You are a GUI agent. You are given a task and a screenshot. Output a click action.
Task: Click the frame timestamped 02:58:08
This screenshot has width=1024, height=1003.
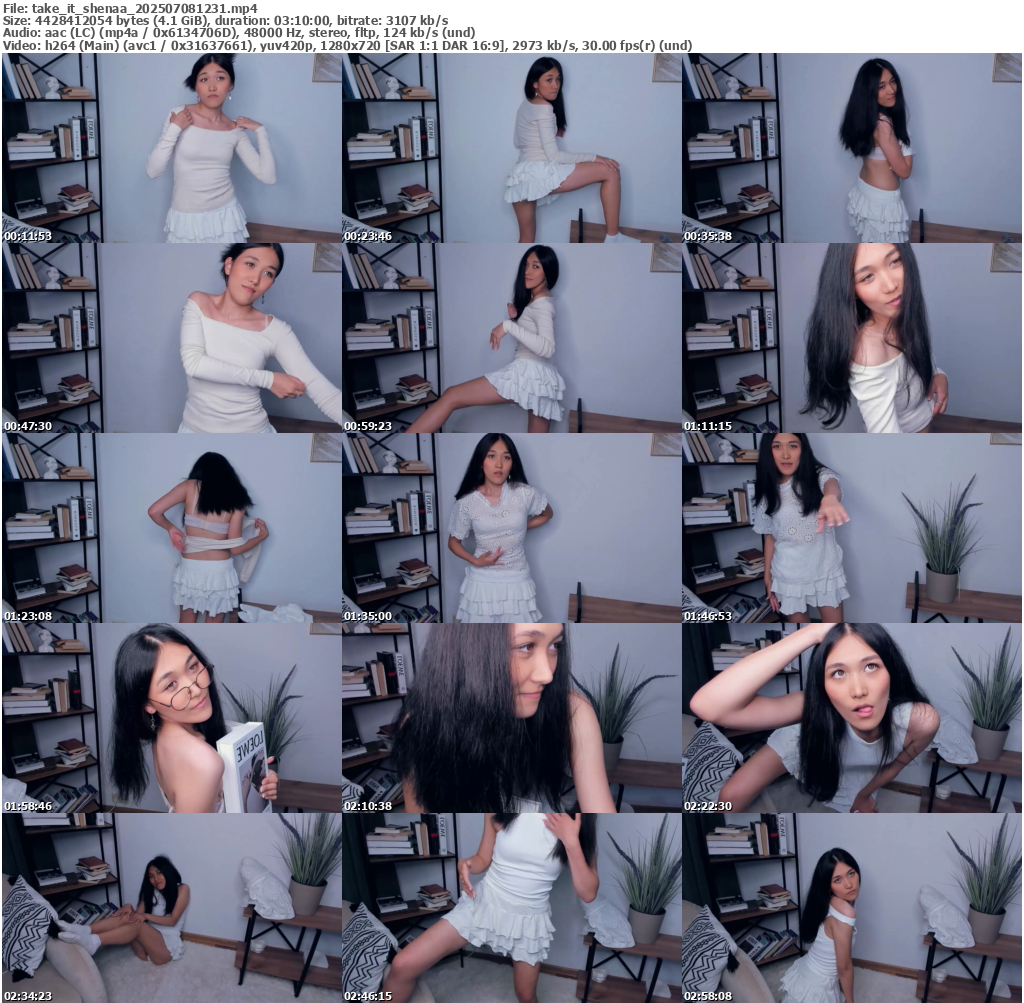852,908
